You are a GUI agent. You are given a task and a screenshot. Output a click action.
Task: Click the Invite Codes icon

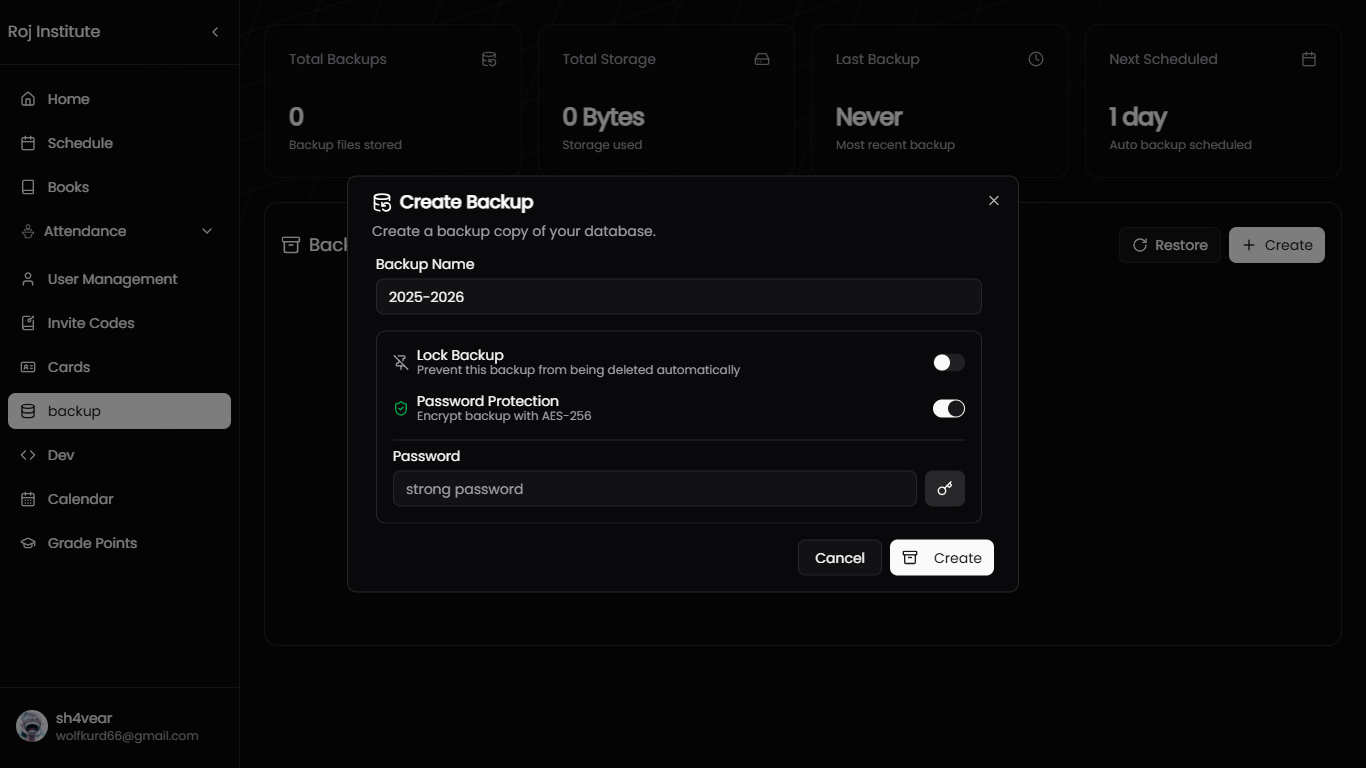click(x=28, y=323)
